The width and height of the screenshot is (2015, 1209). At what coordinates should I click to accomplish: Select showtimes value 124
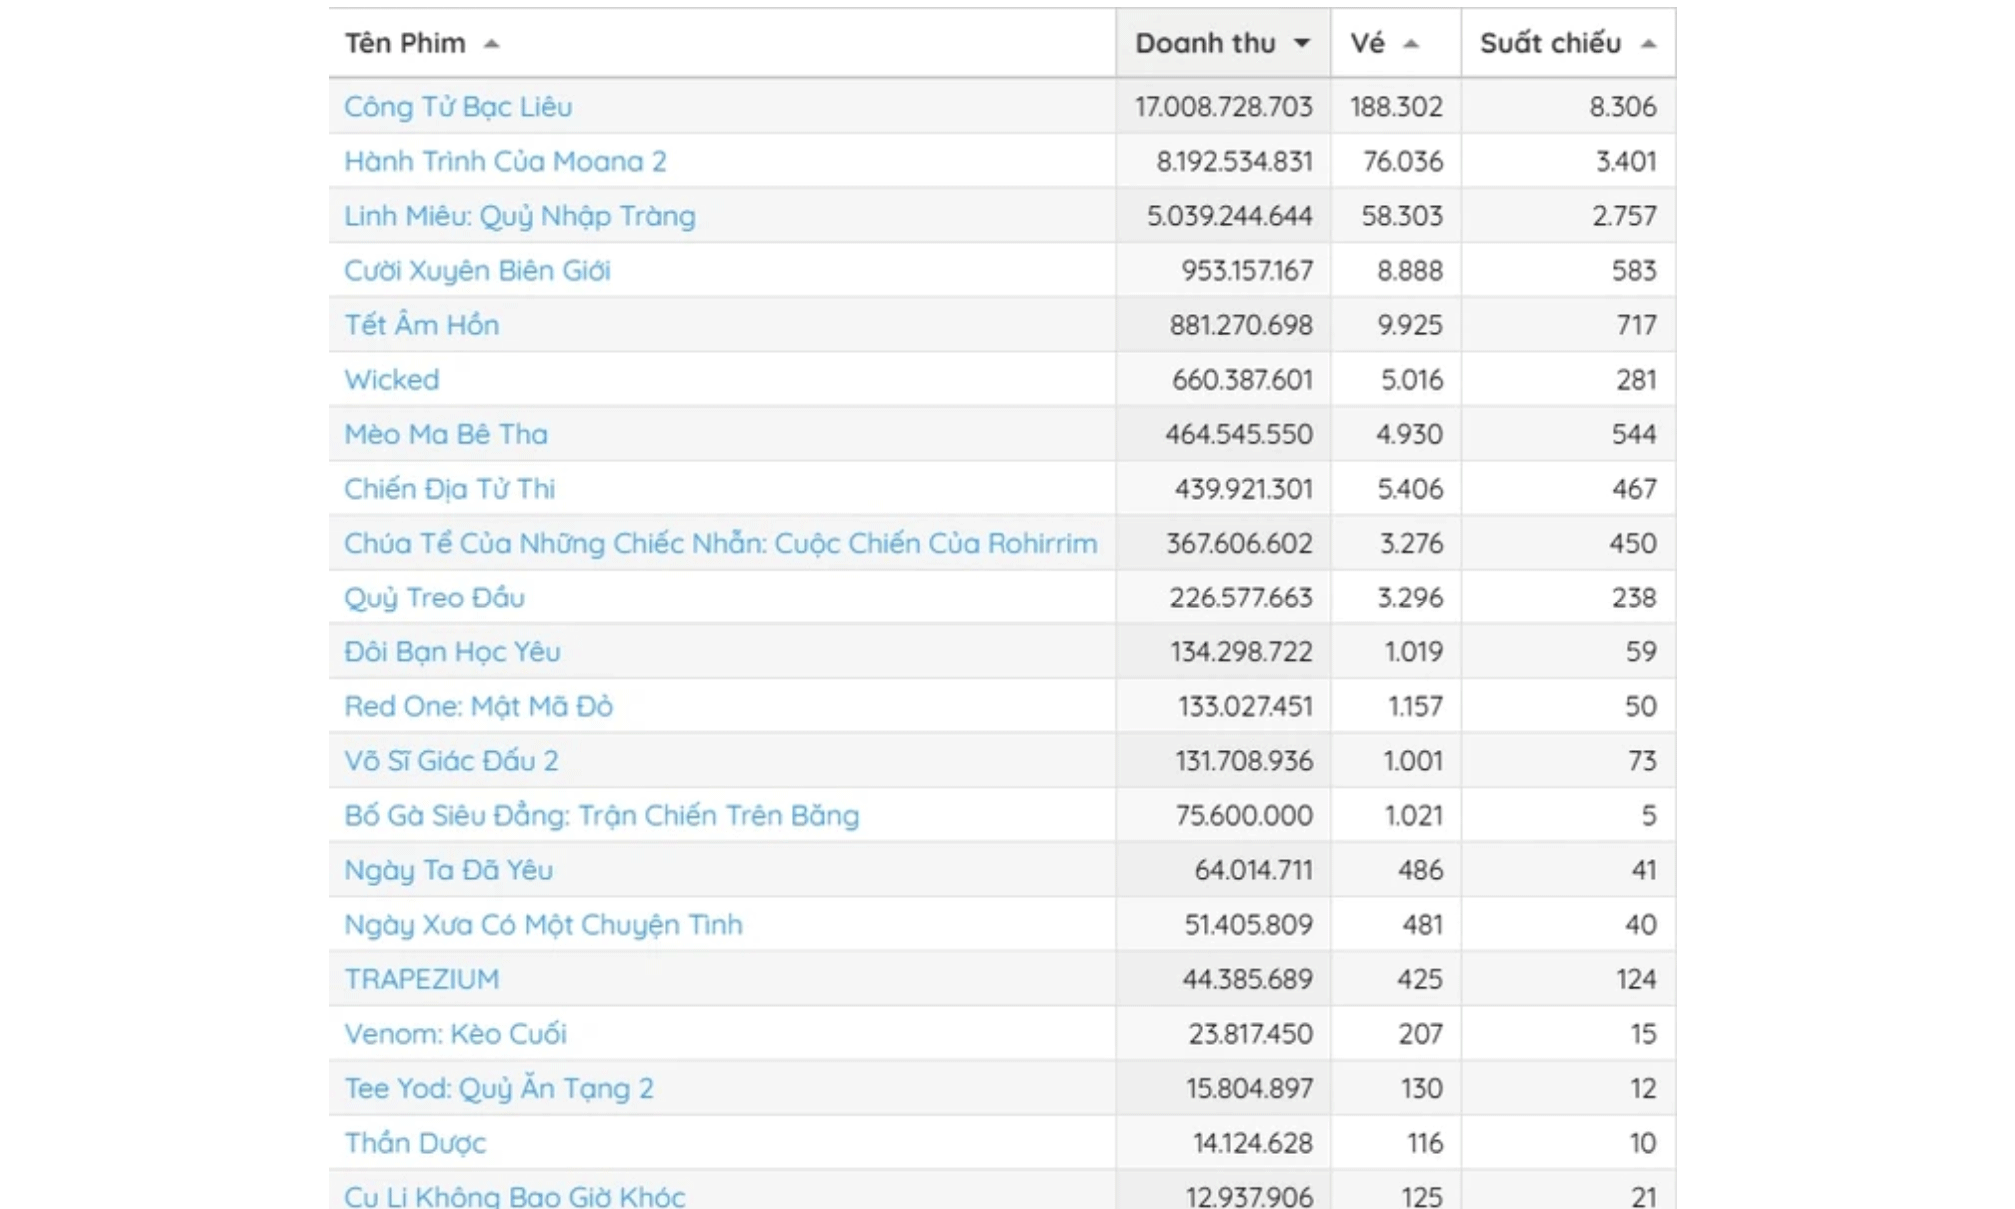click(1636, 979)
